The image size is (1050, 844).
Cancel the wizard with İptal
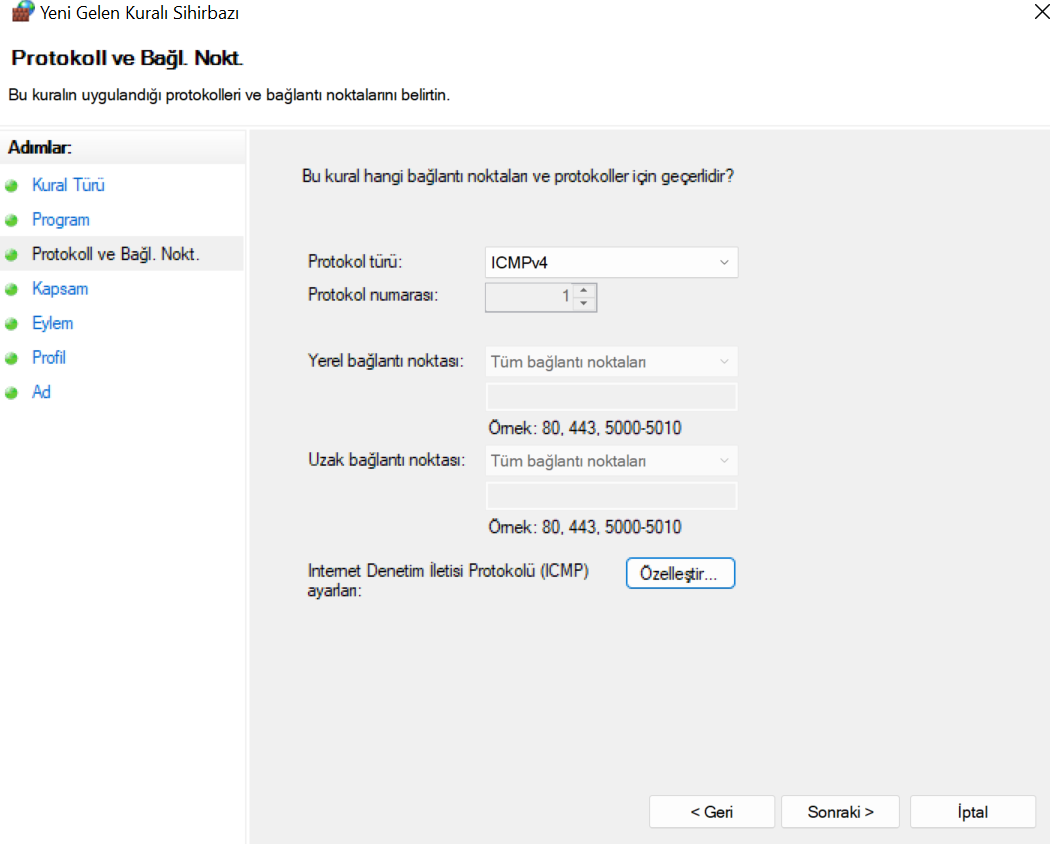click(x=972, y=812)
